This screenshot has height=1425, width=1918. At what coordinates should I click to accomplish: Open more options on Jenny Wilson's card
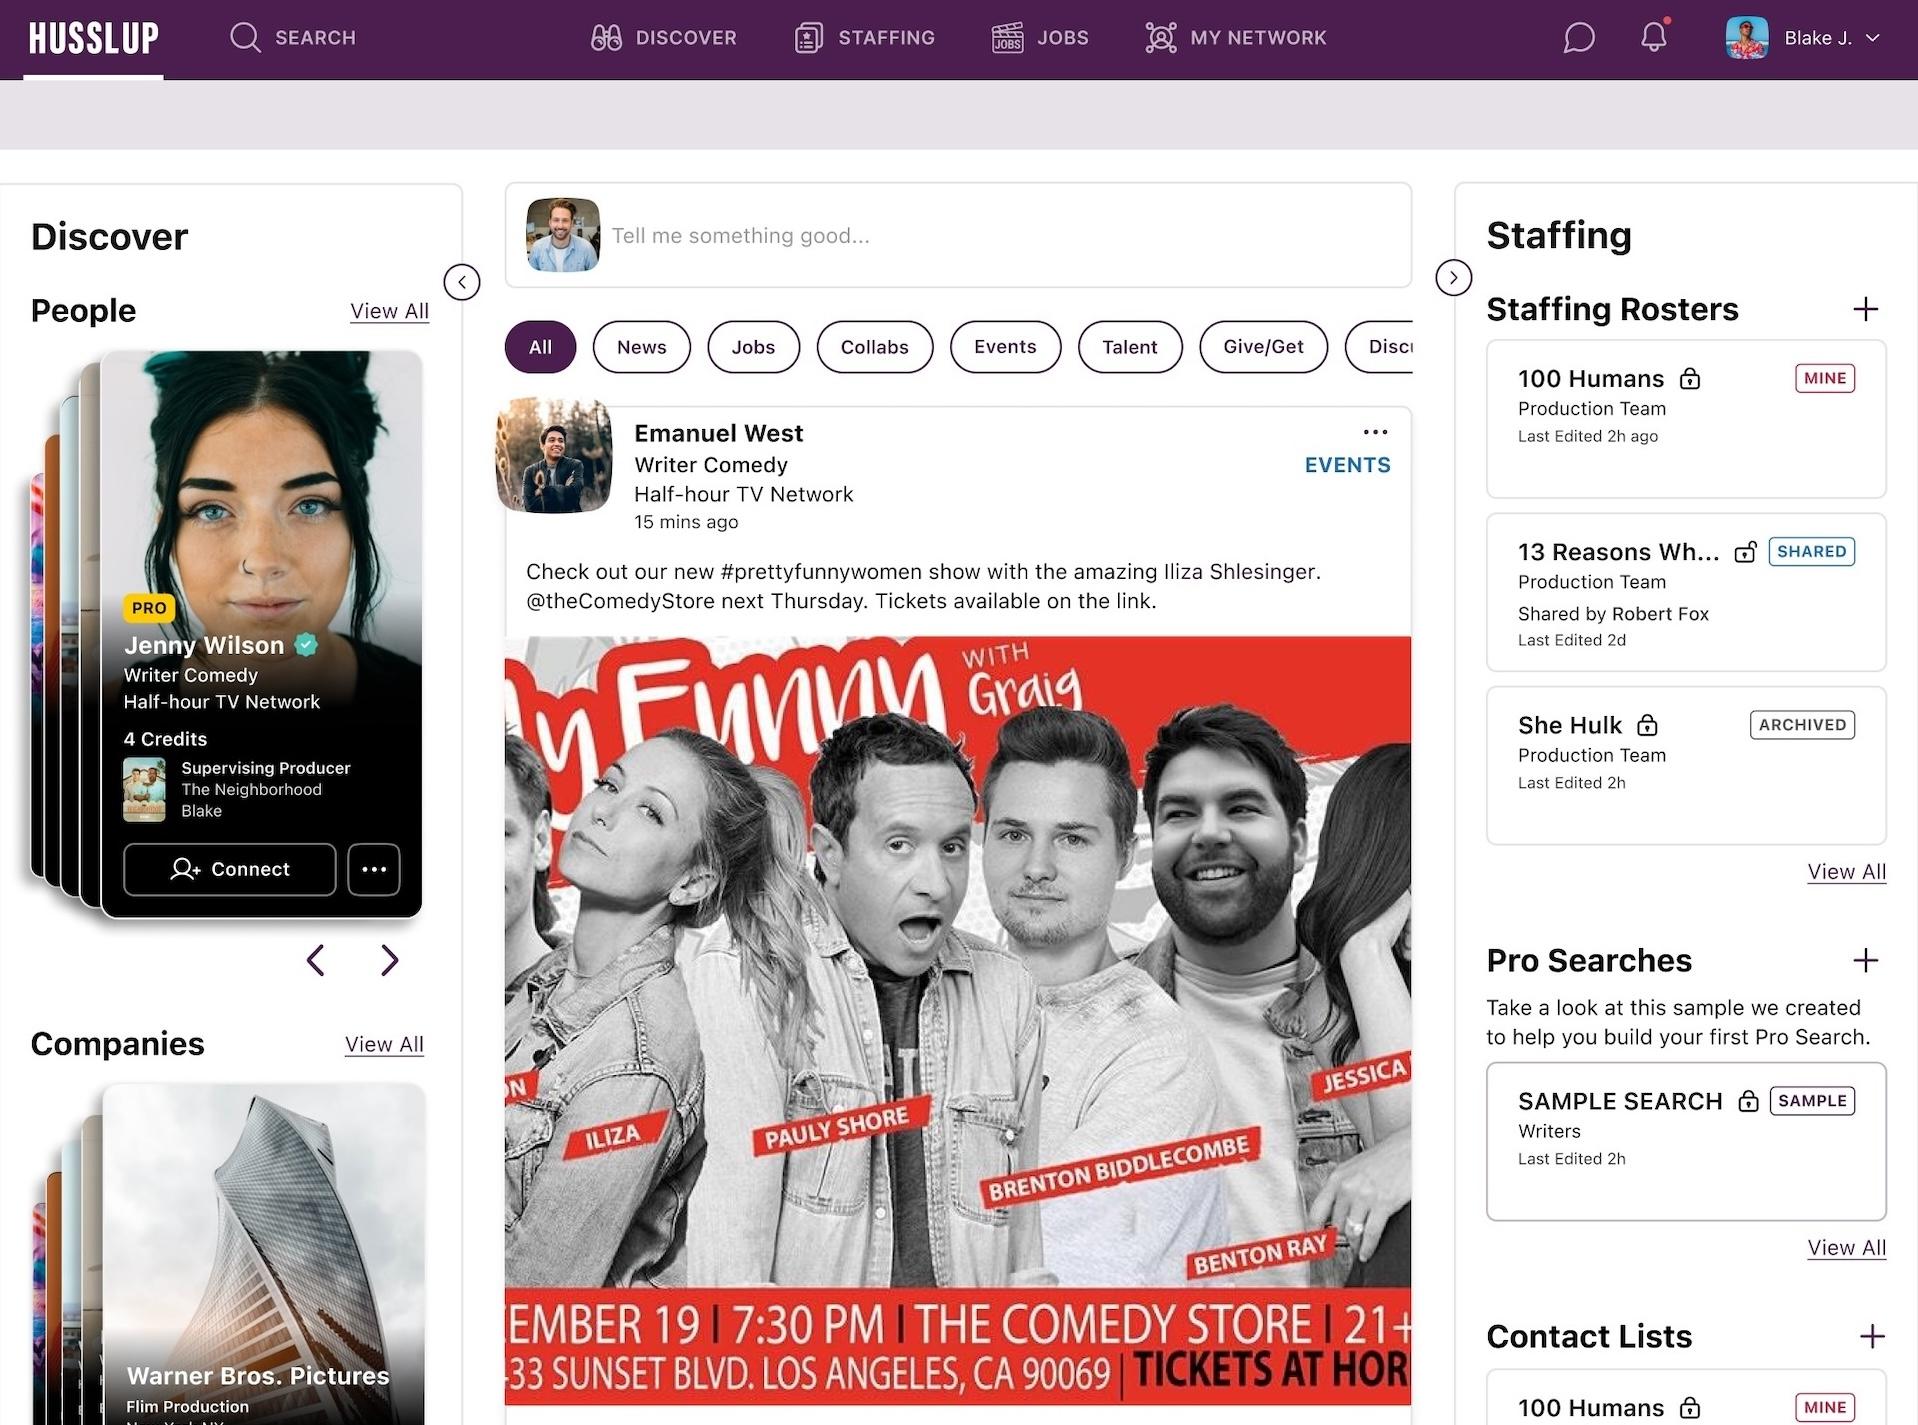tap(374, 869)
